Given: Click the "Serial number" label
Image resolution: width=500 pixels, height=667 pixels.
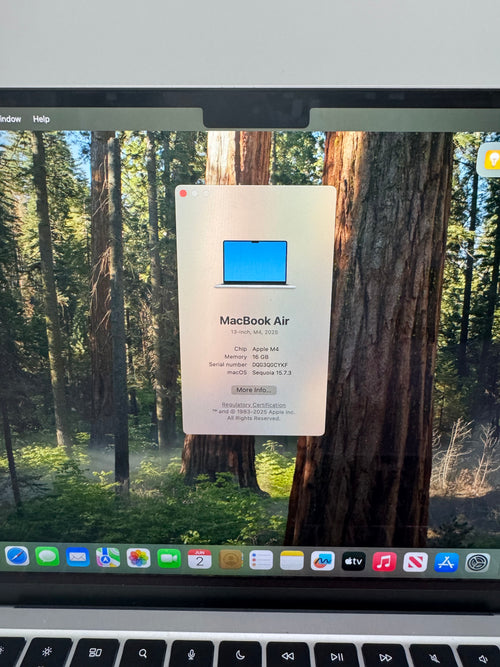Looking at the screenshot, I should tap(228, 365).
